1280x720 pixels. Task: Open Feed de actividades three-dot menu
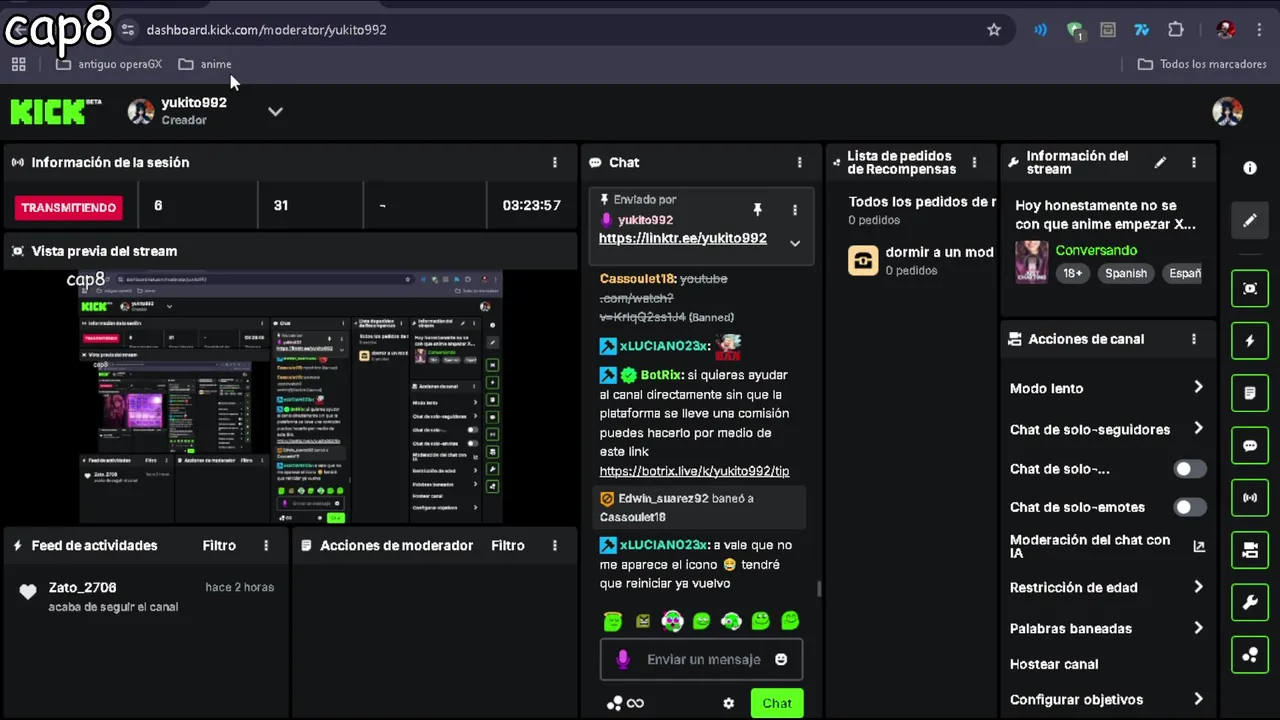pyautogui.click(x=266, y=545)
